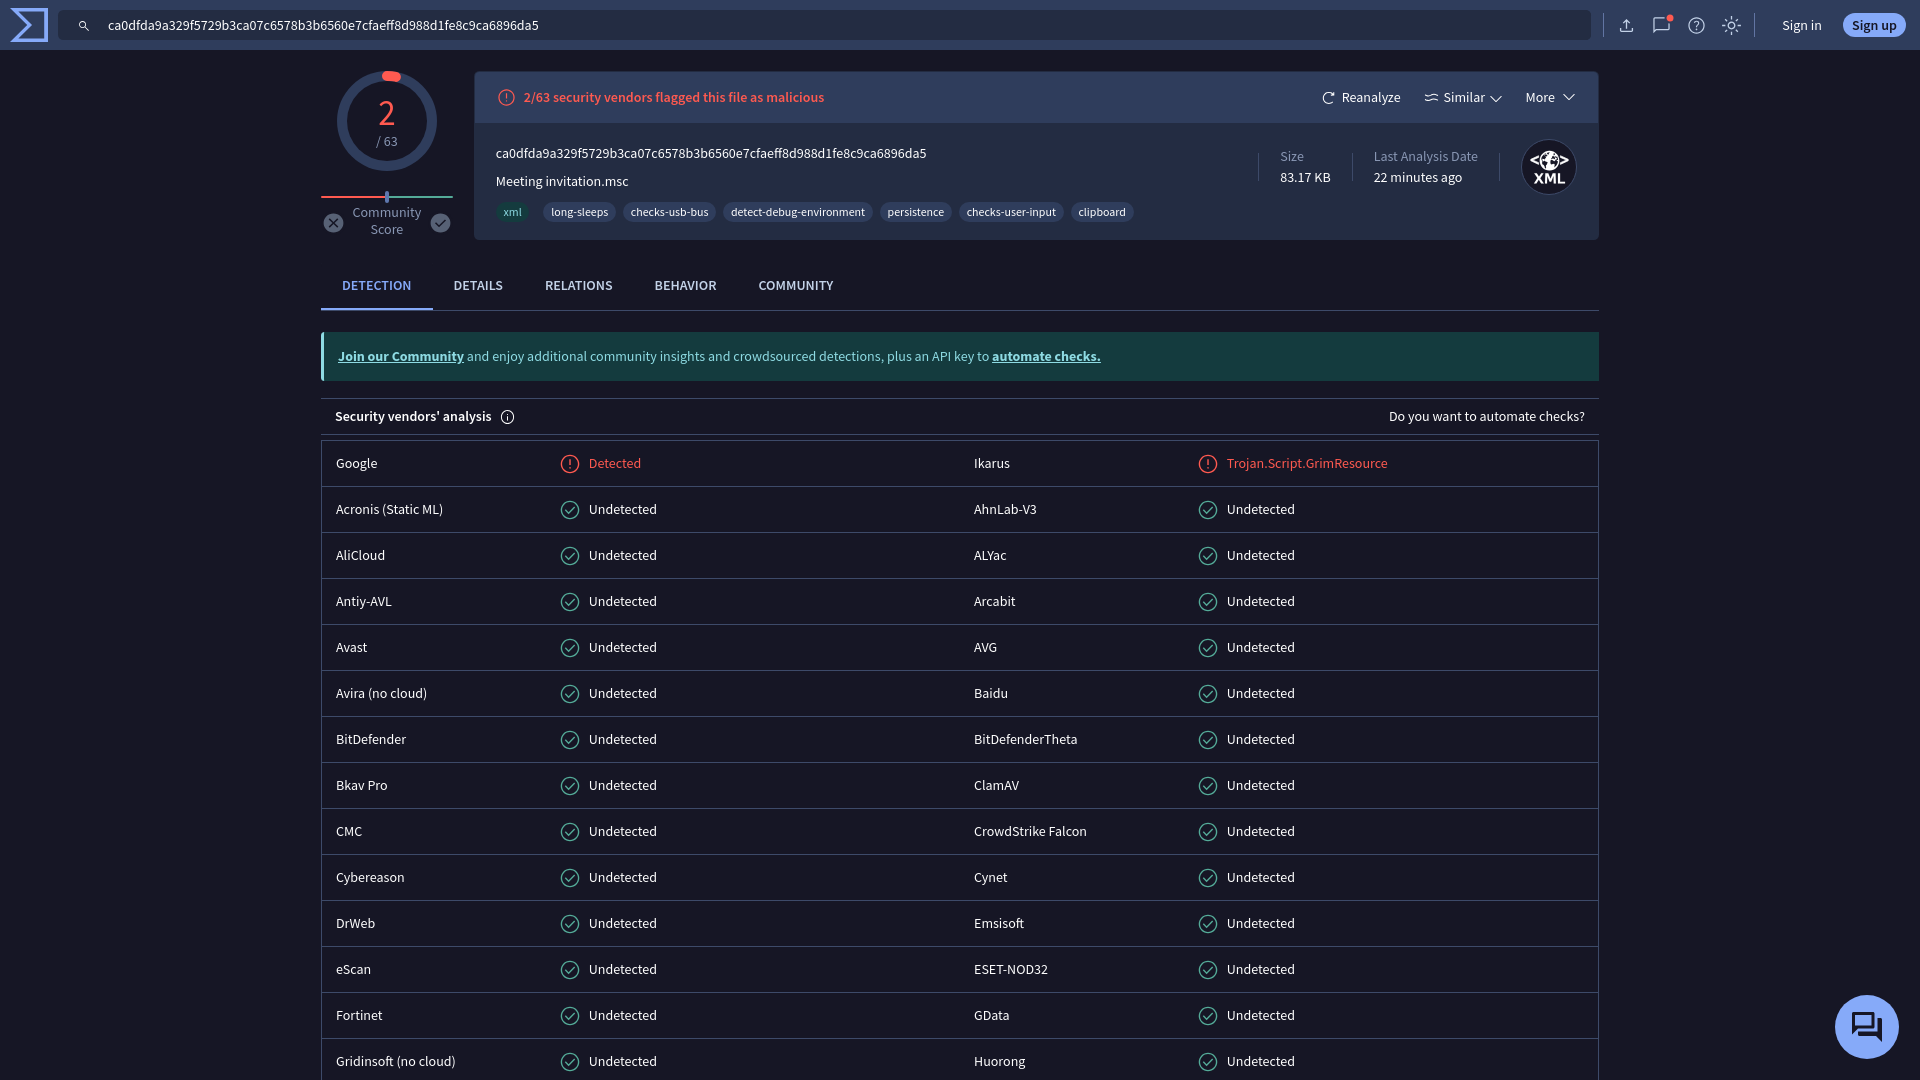Select the clipboard tag
The height and width of the screenshot is (1080, 1920).
pyautogui.click(x=1102, y=212)
